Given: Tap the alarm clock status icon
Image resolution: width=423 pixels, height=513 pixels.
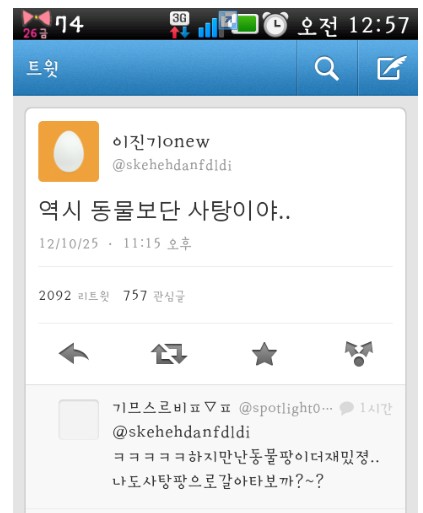Looking at the screenshot, I should 275,24.
